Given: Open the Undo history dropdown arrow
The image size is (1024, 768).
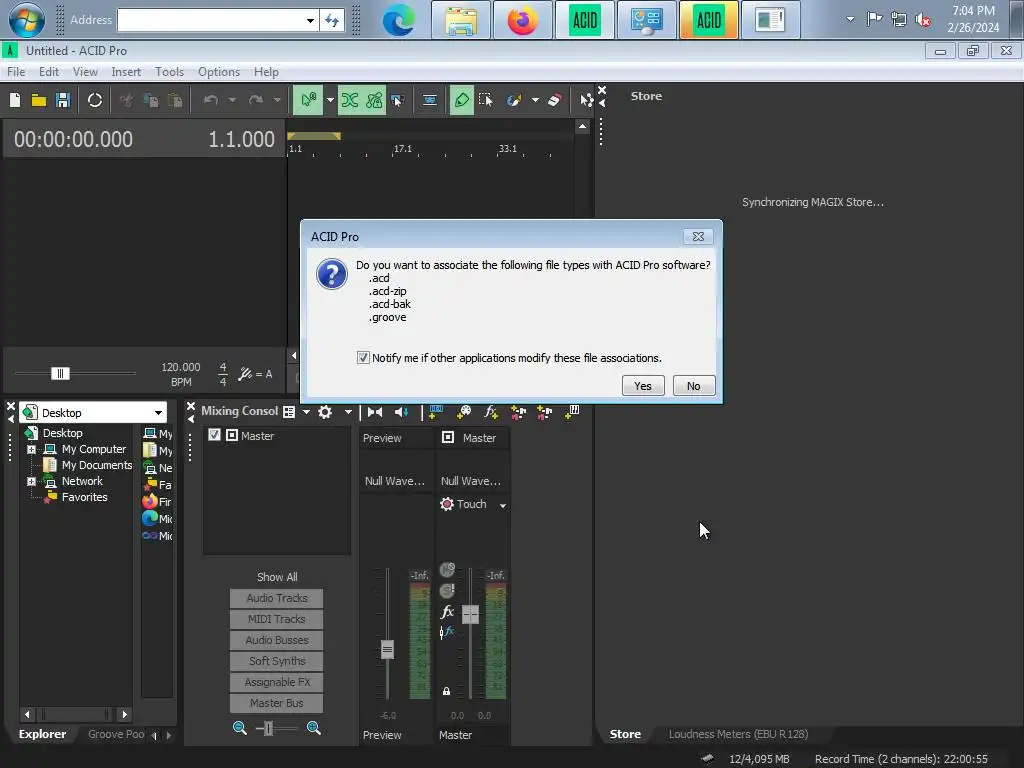Looking at the screenshot, I should [x=232, y=100].
